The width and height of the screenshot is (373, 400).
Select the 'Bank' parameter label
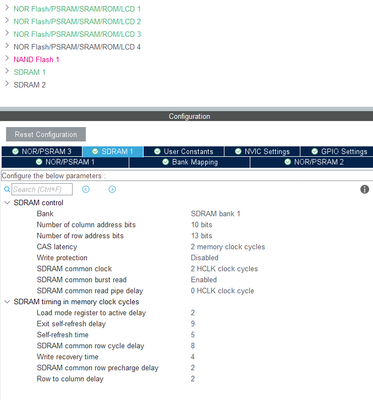(x=45, y=214)
